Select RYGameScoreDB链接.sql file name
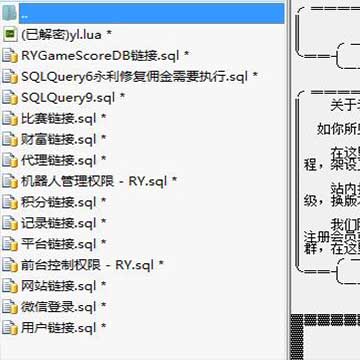The width and height of the screenshot is (360, 360). tap(105, 55)
